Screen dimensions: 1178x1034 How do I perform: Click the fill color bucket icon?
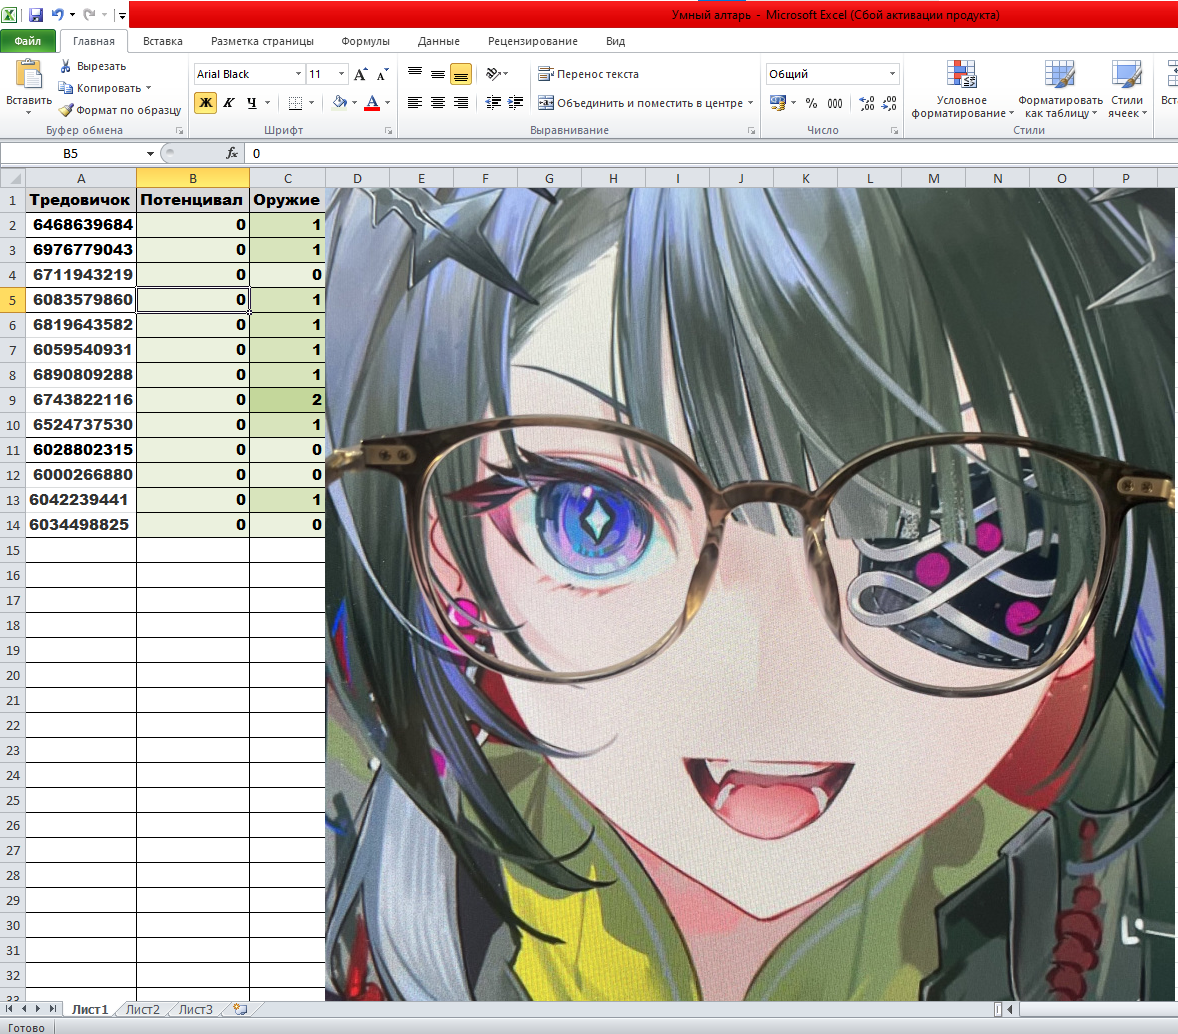click(340, 102)
